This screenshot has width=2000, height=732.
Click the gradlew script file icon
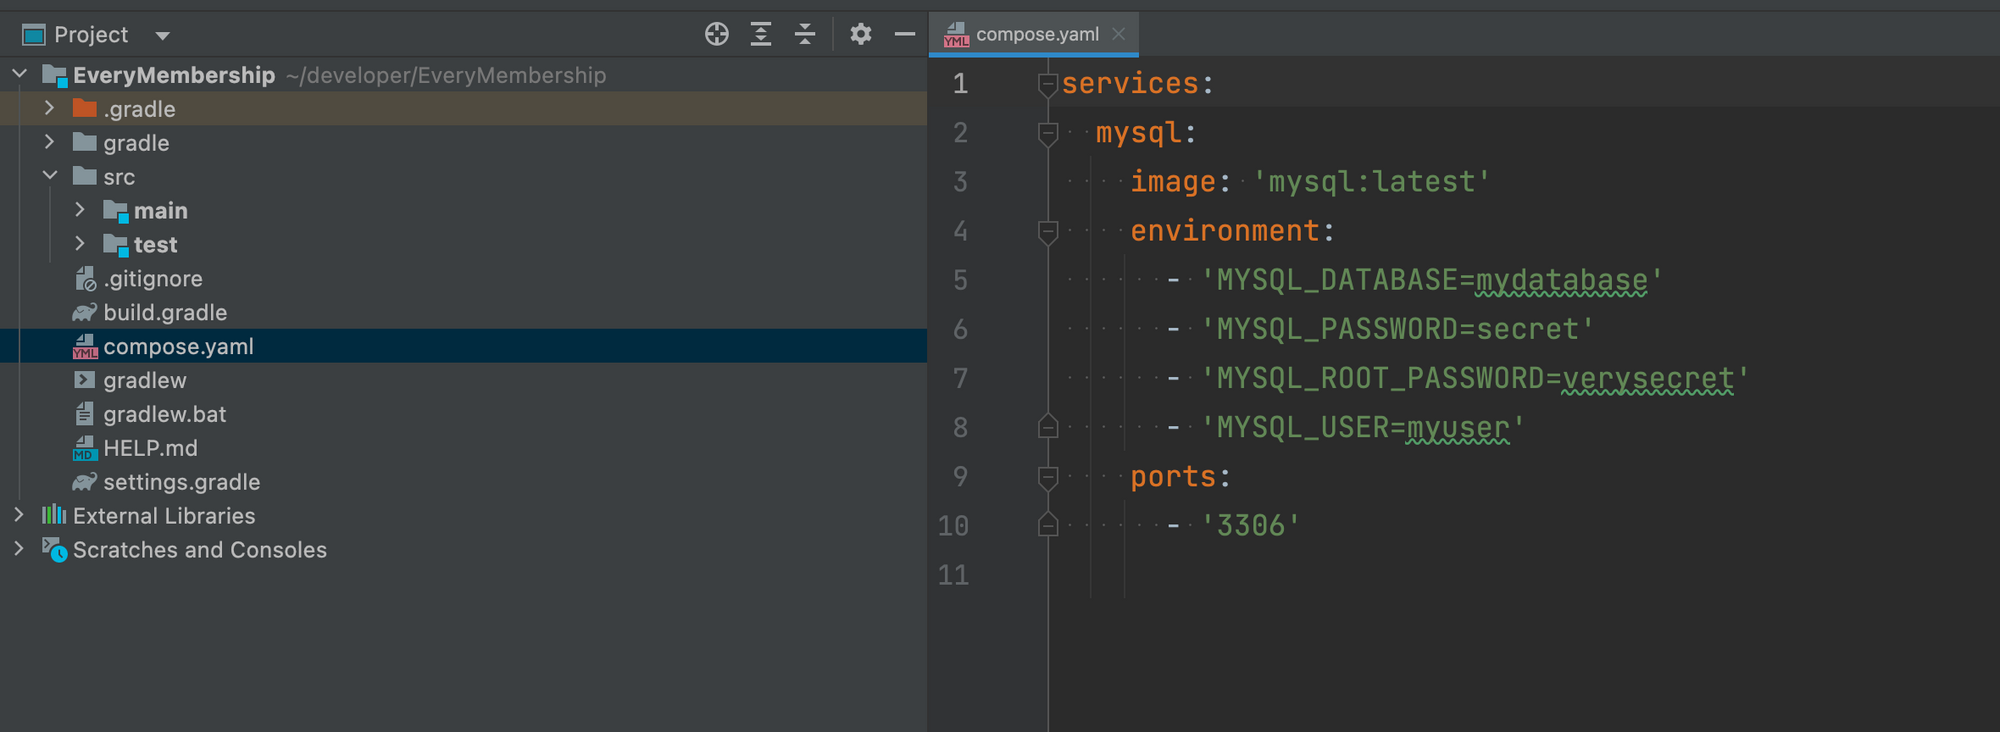(85, 380)
